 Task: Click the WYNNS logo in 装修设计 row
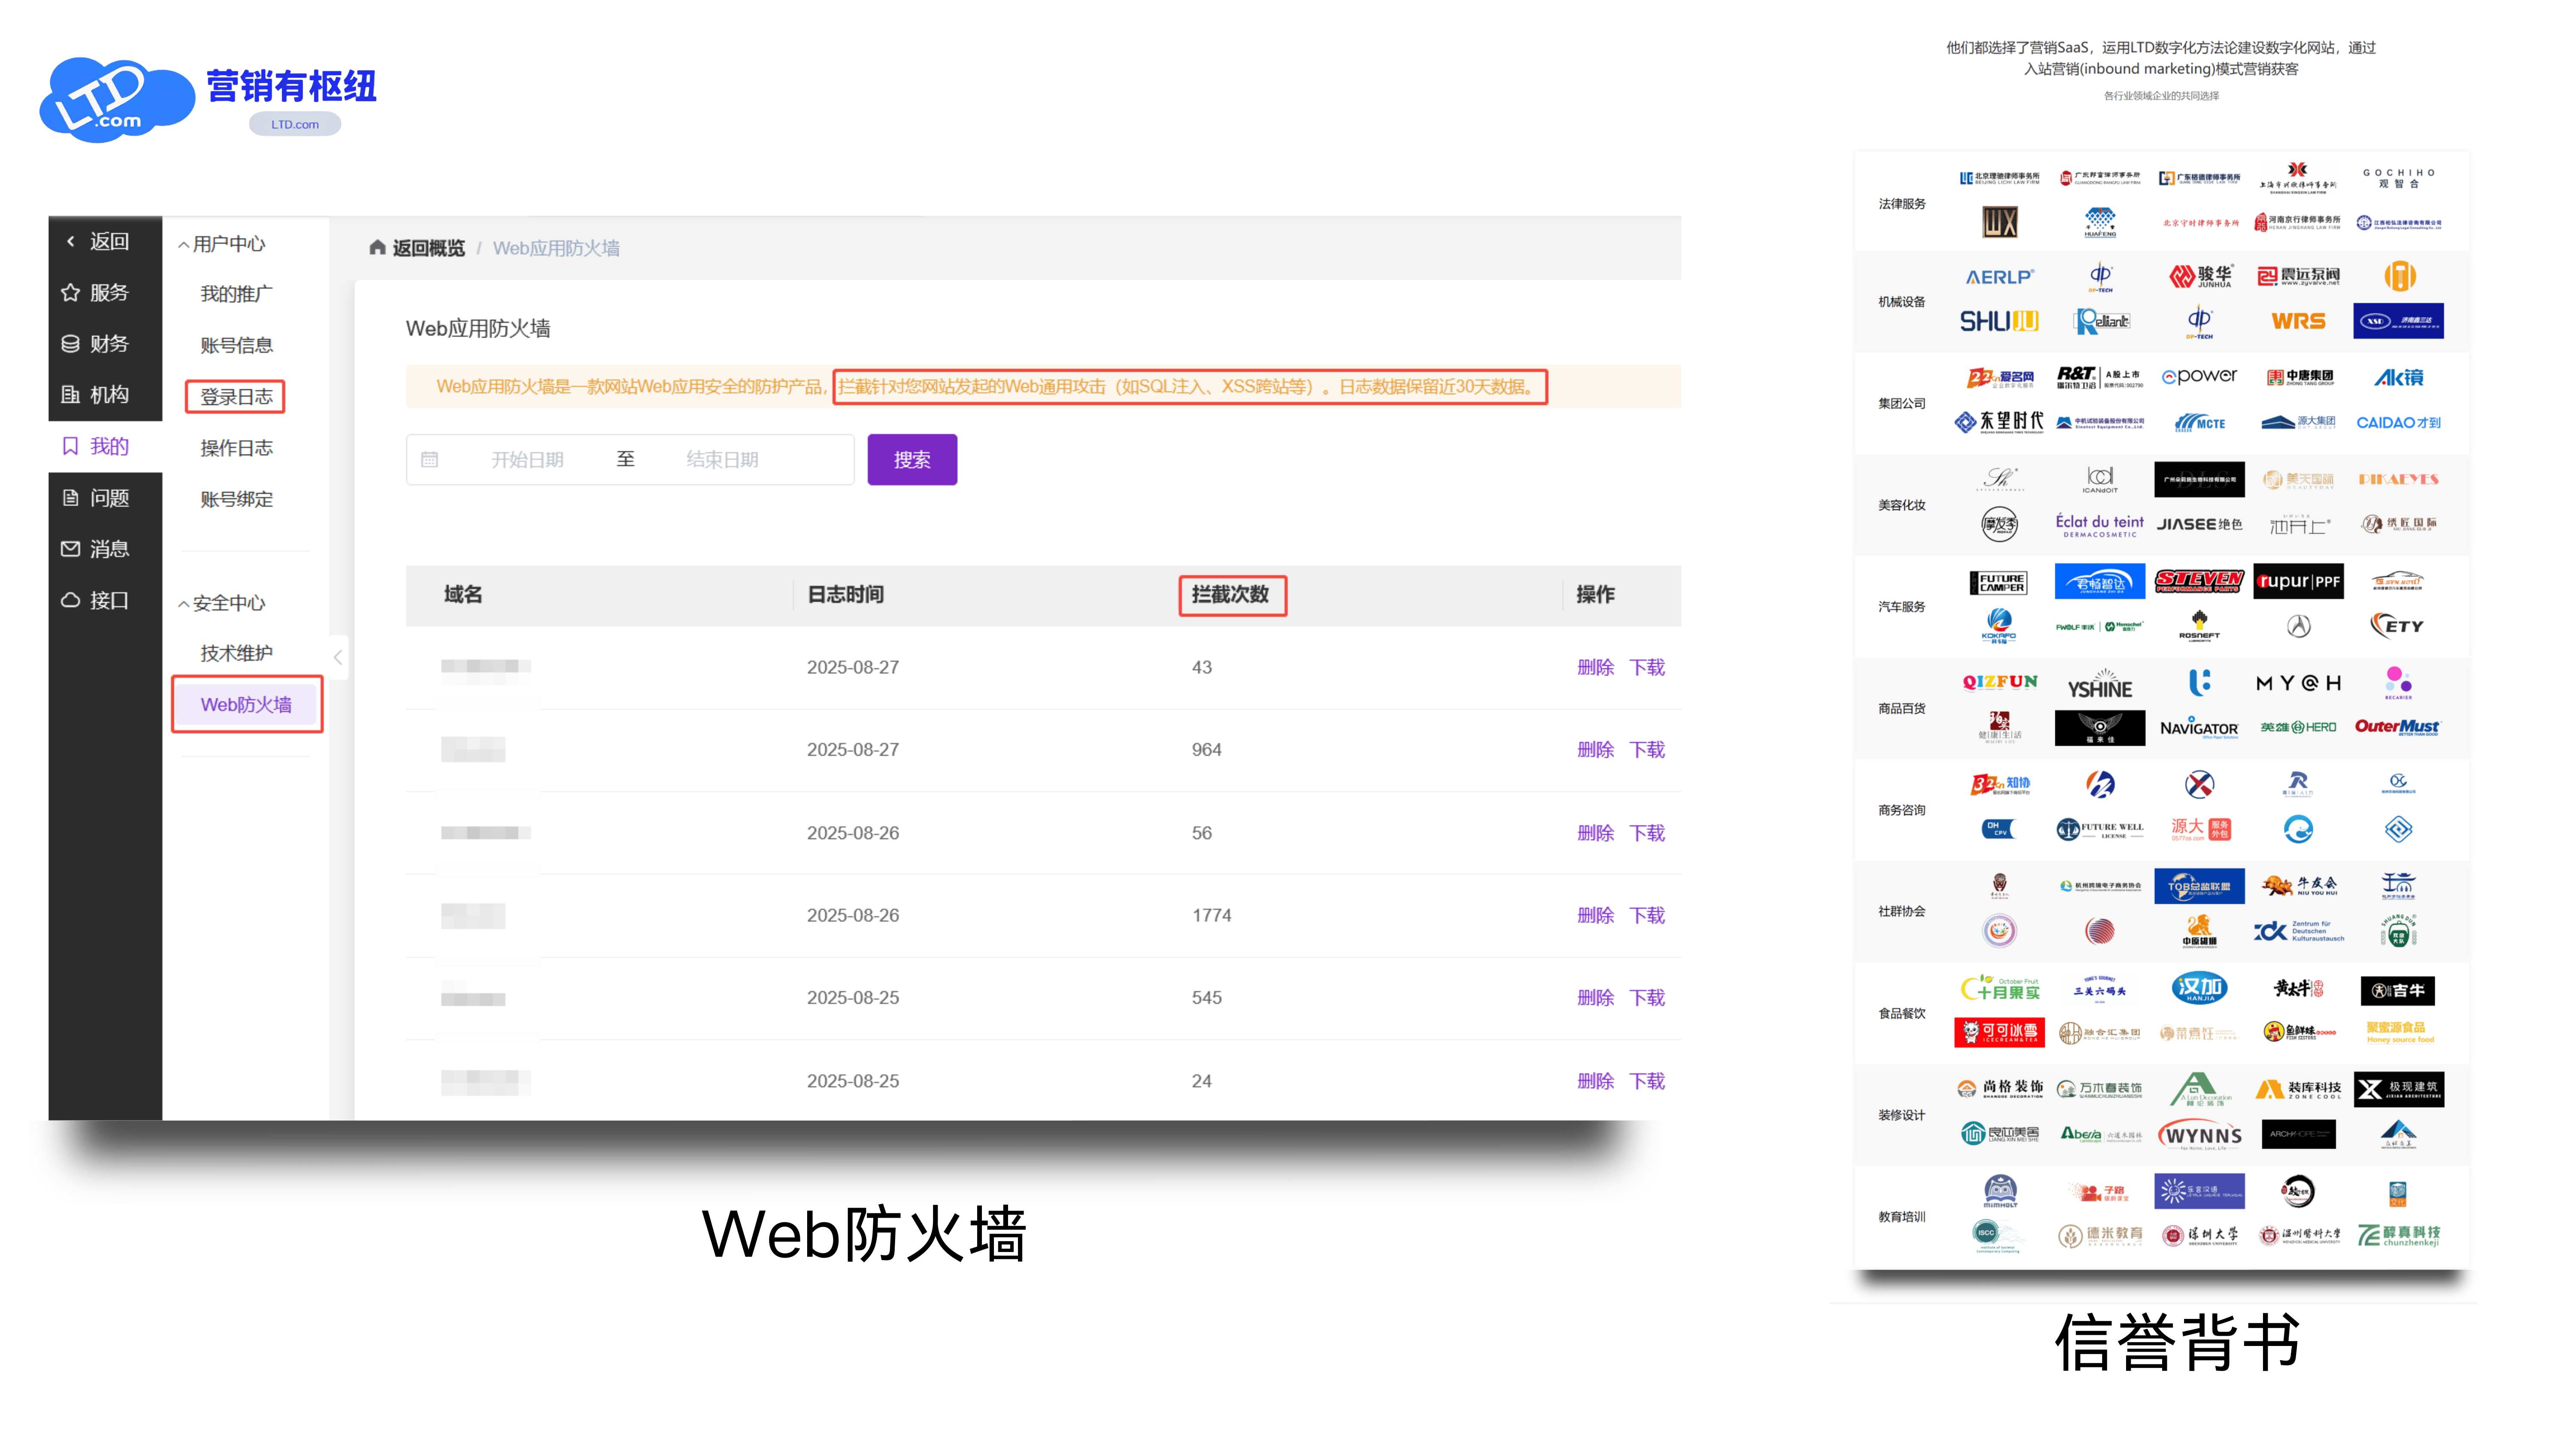click(x=2199, y=1135)
